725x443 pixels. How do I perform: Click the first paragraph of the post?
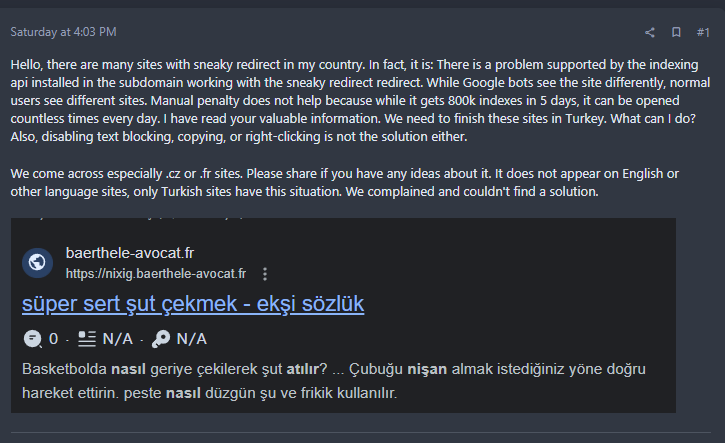(360, 100)
